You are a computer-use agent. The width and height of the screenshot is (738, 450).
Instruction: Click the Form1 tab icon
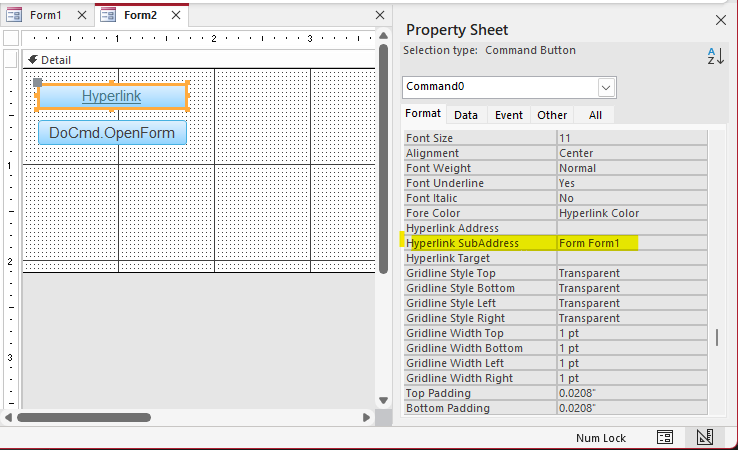(14, 15)
